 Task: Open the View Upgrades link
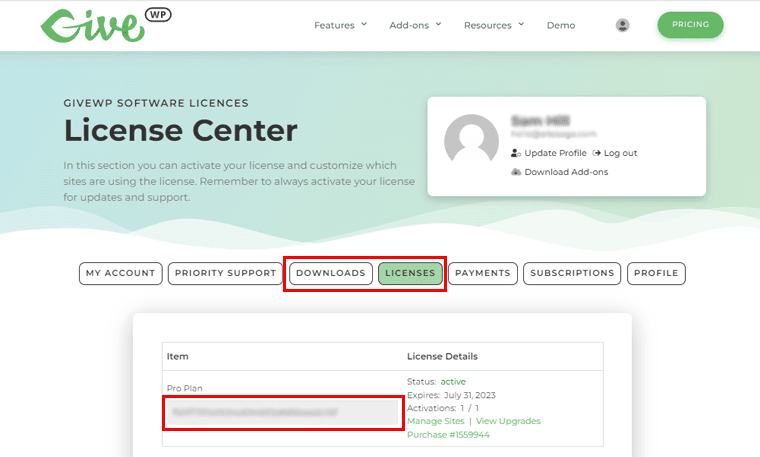click(508, 421)
